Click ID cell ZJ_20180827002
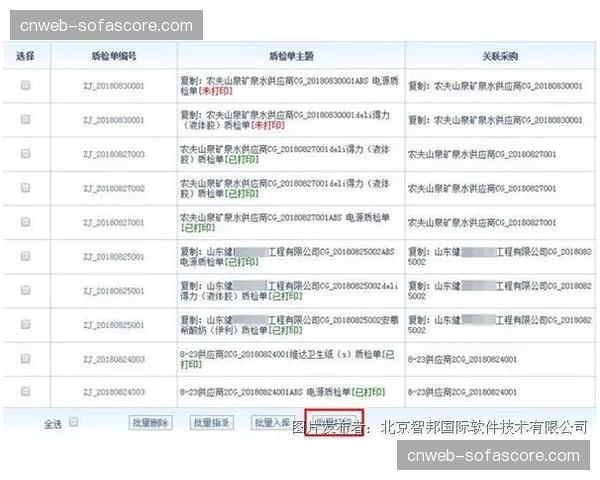600x480 pixels. 114,188
